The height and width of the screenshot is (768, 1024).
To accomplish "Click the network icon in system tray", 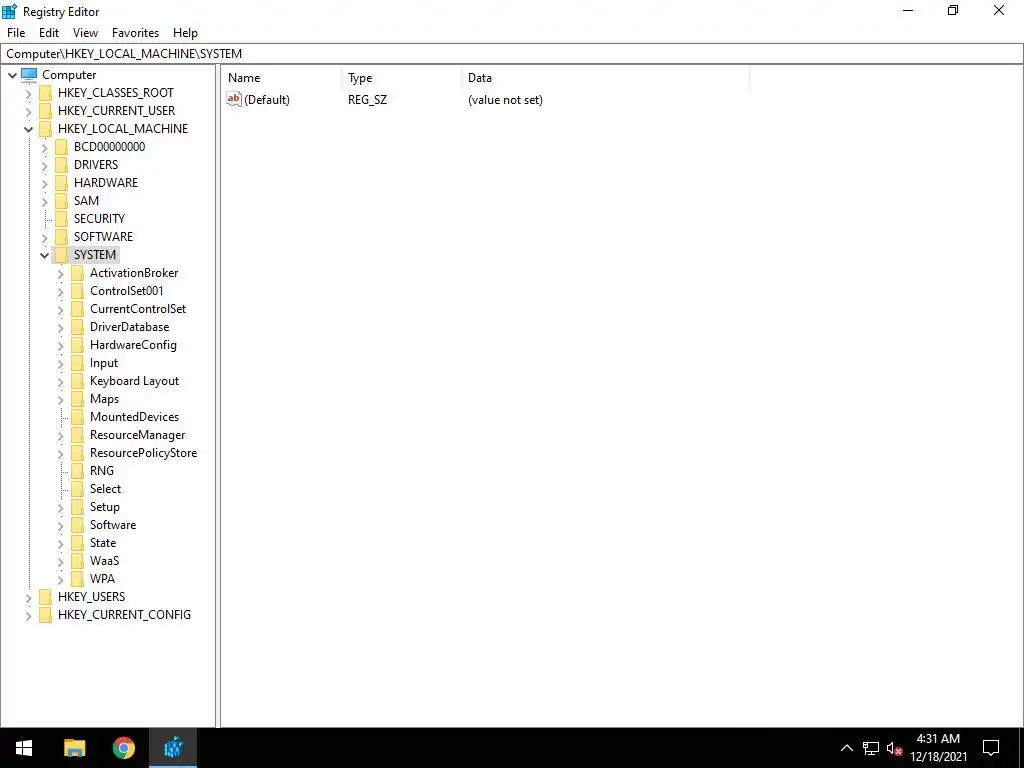I will pyautogui.click(x=871, y=748).
